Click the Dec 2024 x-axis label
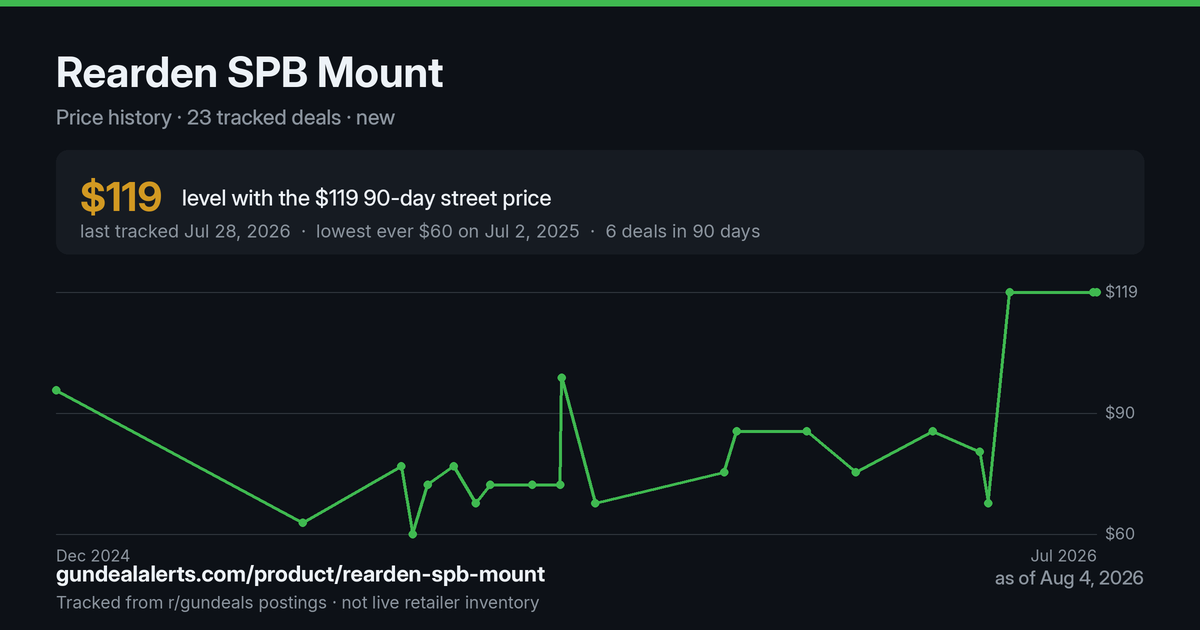The width and height of the screenshot is (1200, 630). tap(93, 555)
